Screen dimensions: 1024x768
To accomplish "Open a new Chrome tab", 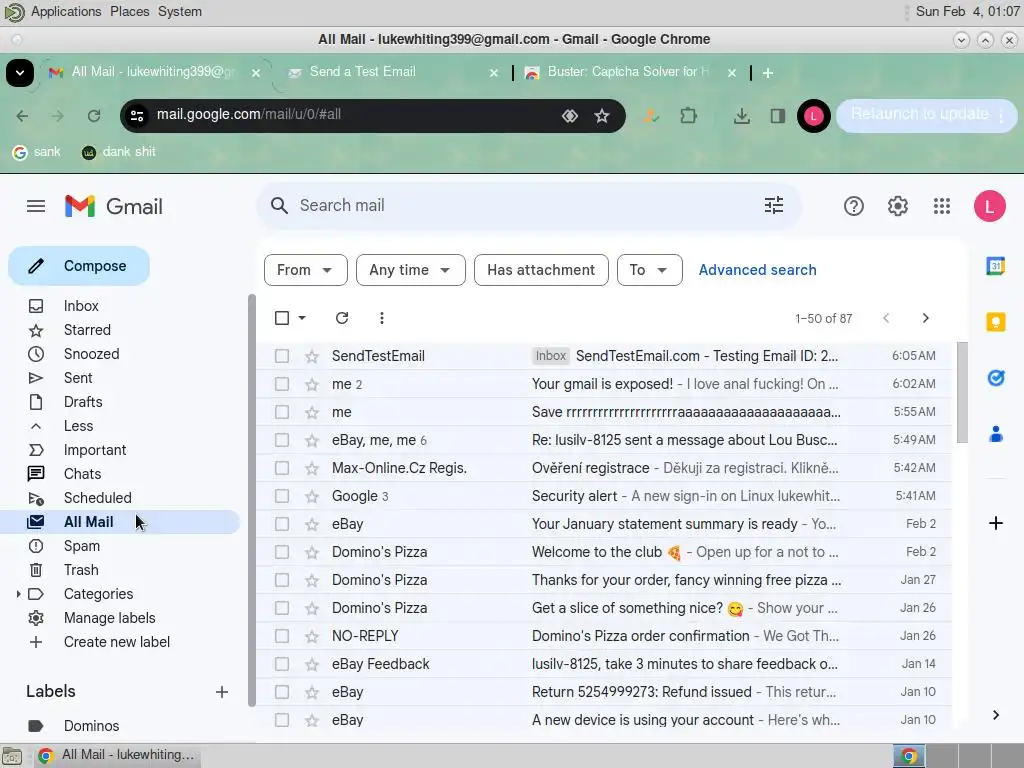I will [768, 73].
